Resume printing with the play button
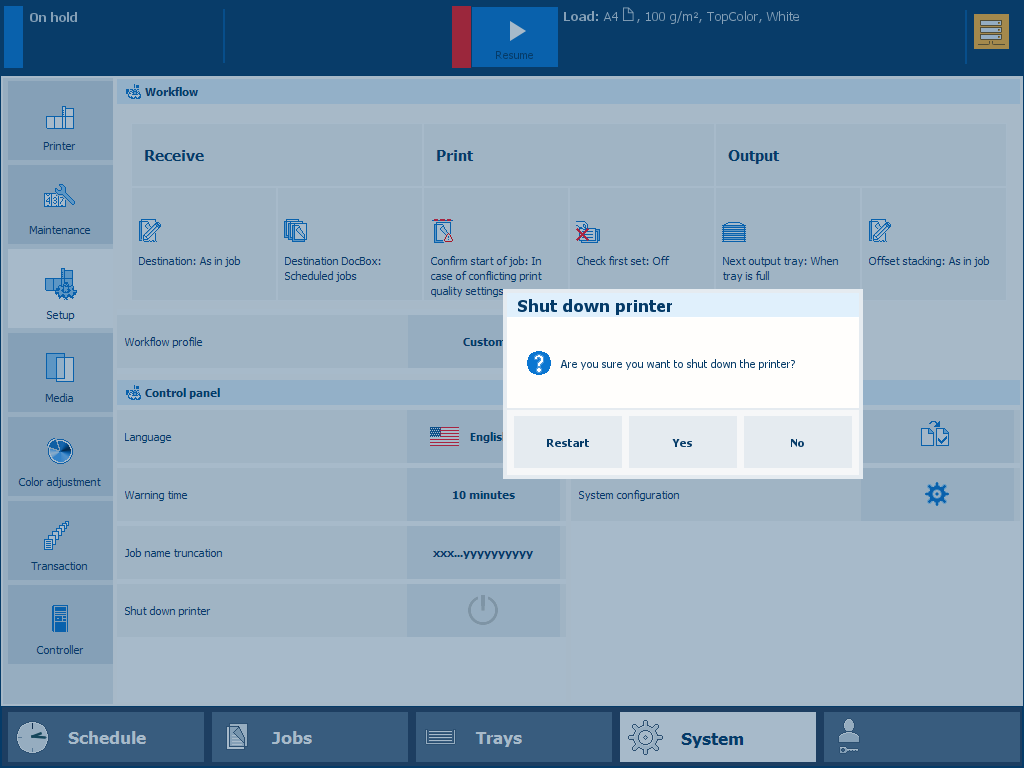Viewport: 1024px width, 768px height. pos(515,37)
